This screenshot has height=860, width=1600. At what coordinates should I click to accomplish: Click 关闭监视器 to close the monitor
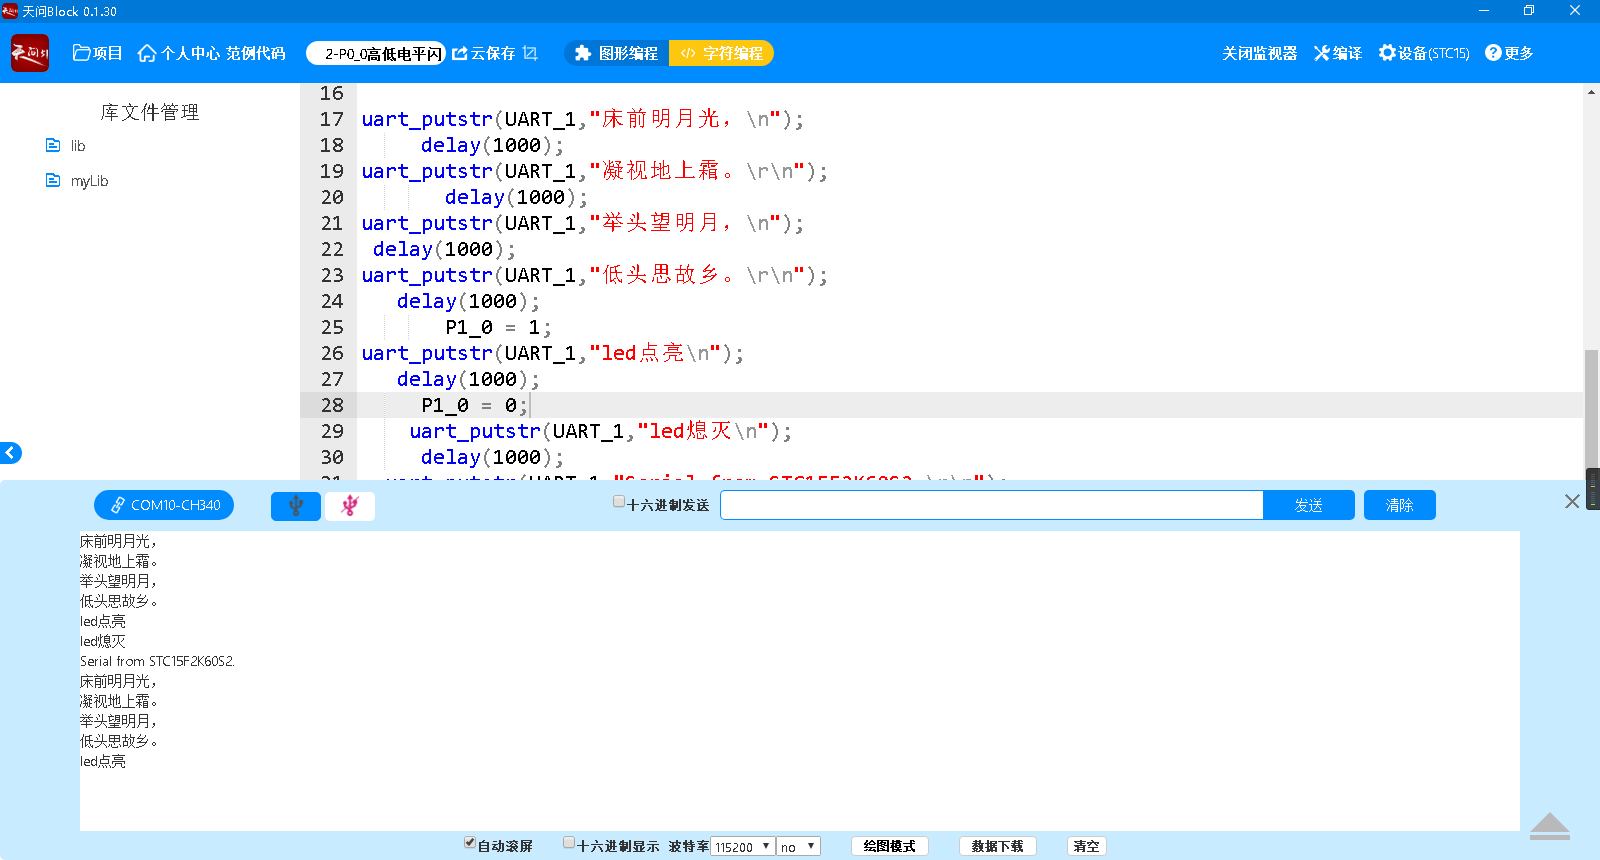point(1259,53)
